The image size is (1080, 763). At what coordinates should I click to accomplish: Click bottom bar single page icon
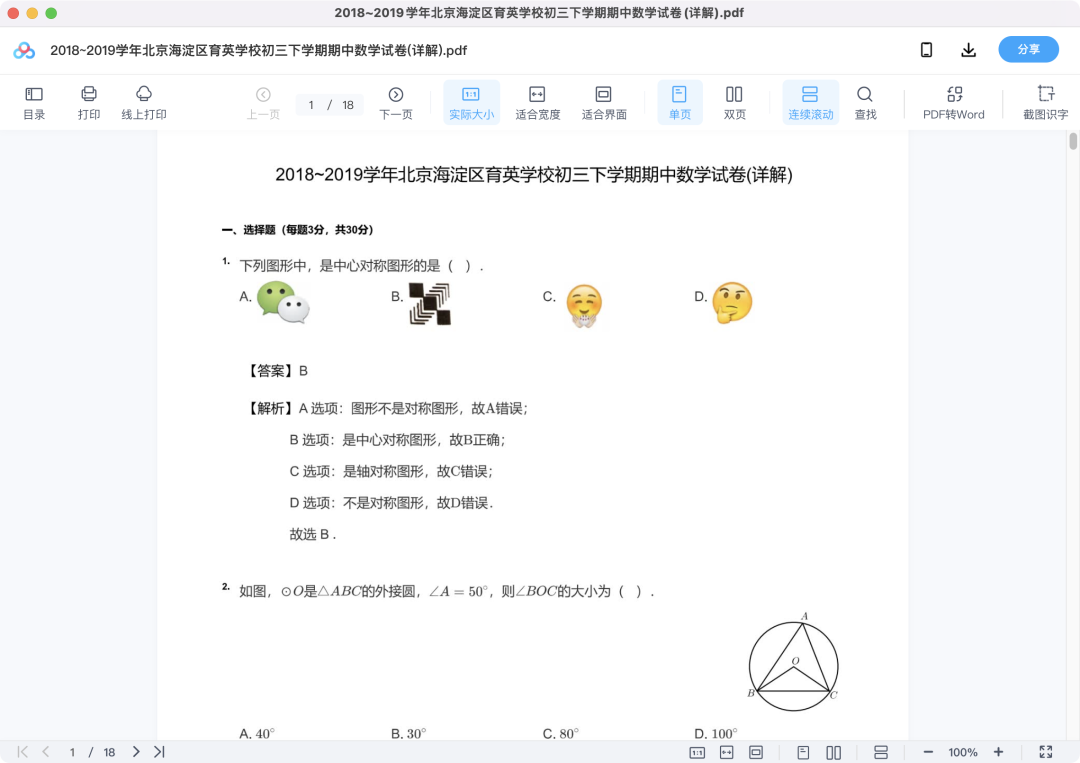pyautogui.click(x=803, y=753)
